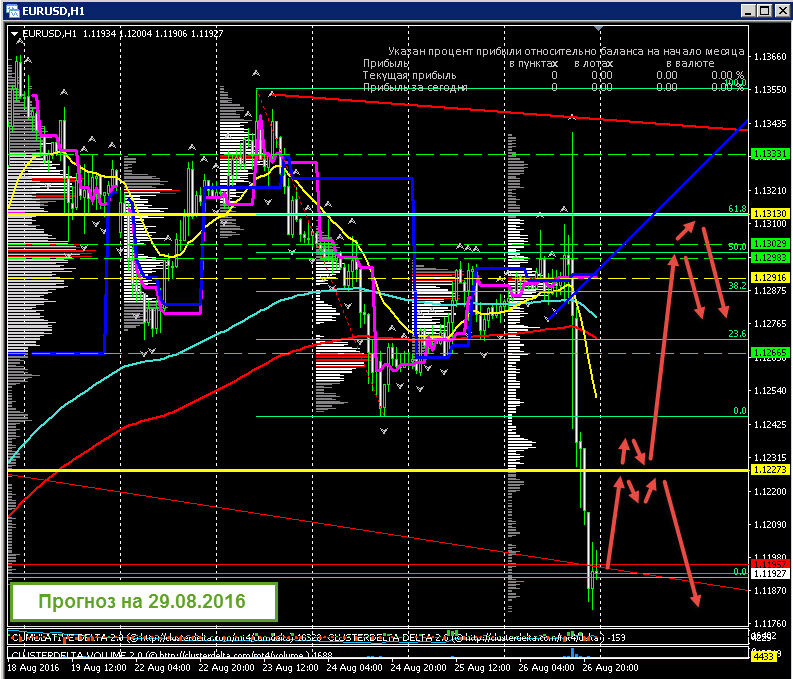Viewport: 793px width, 679px height.
Task: Click the 'Прибыль за сегодня' row label
Action: tap(415, 87)
